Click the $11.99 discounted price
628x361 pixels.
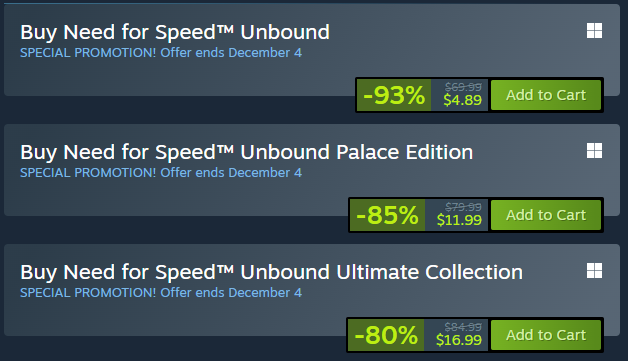click(x=459, y=220)
